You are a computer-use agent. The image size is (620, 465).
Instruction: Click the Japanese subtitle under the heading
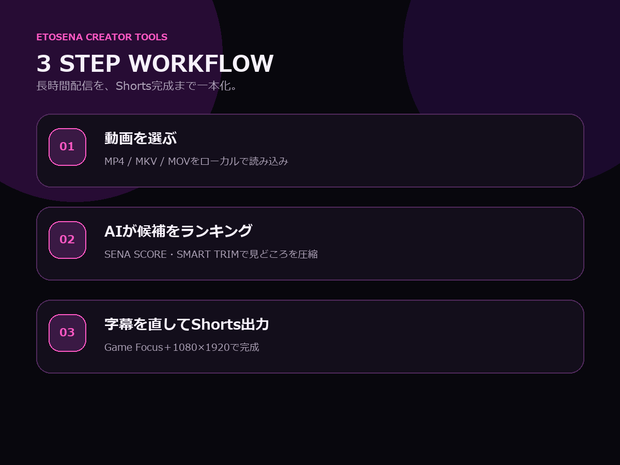137,86
